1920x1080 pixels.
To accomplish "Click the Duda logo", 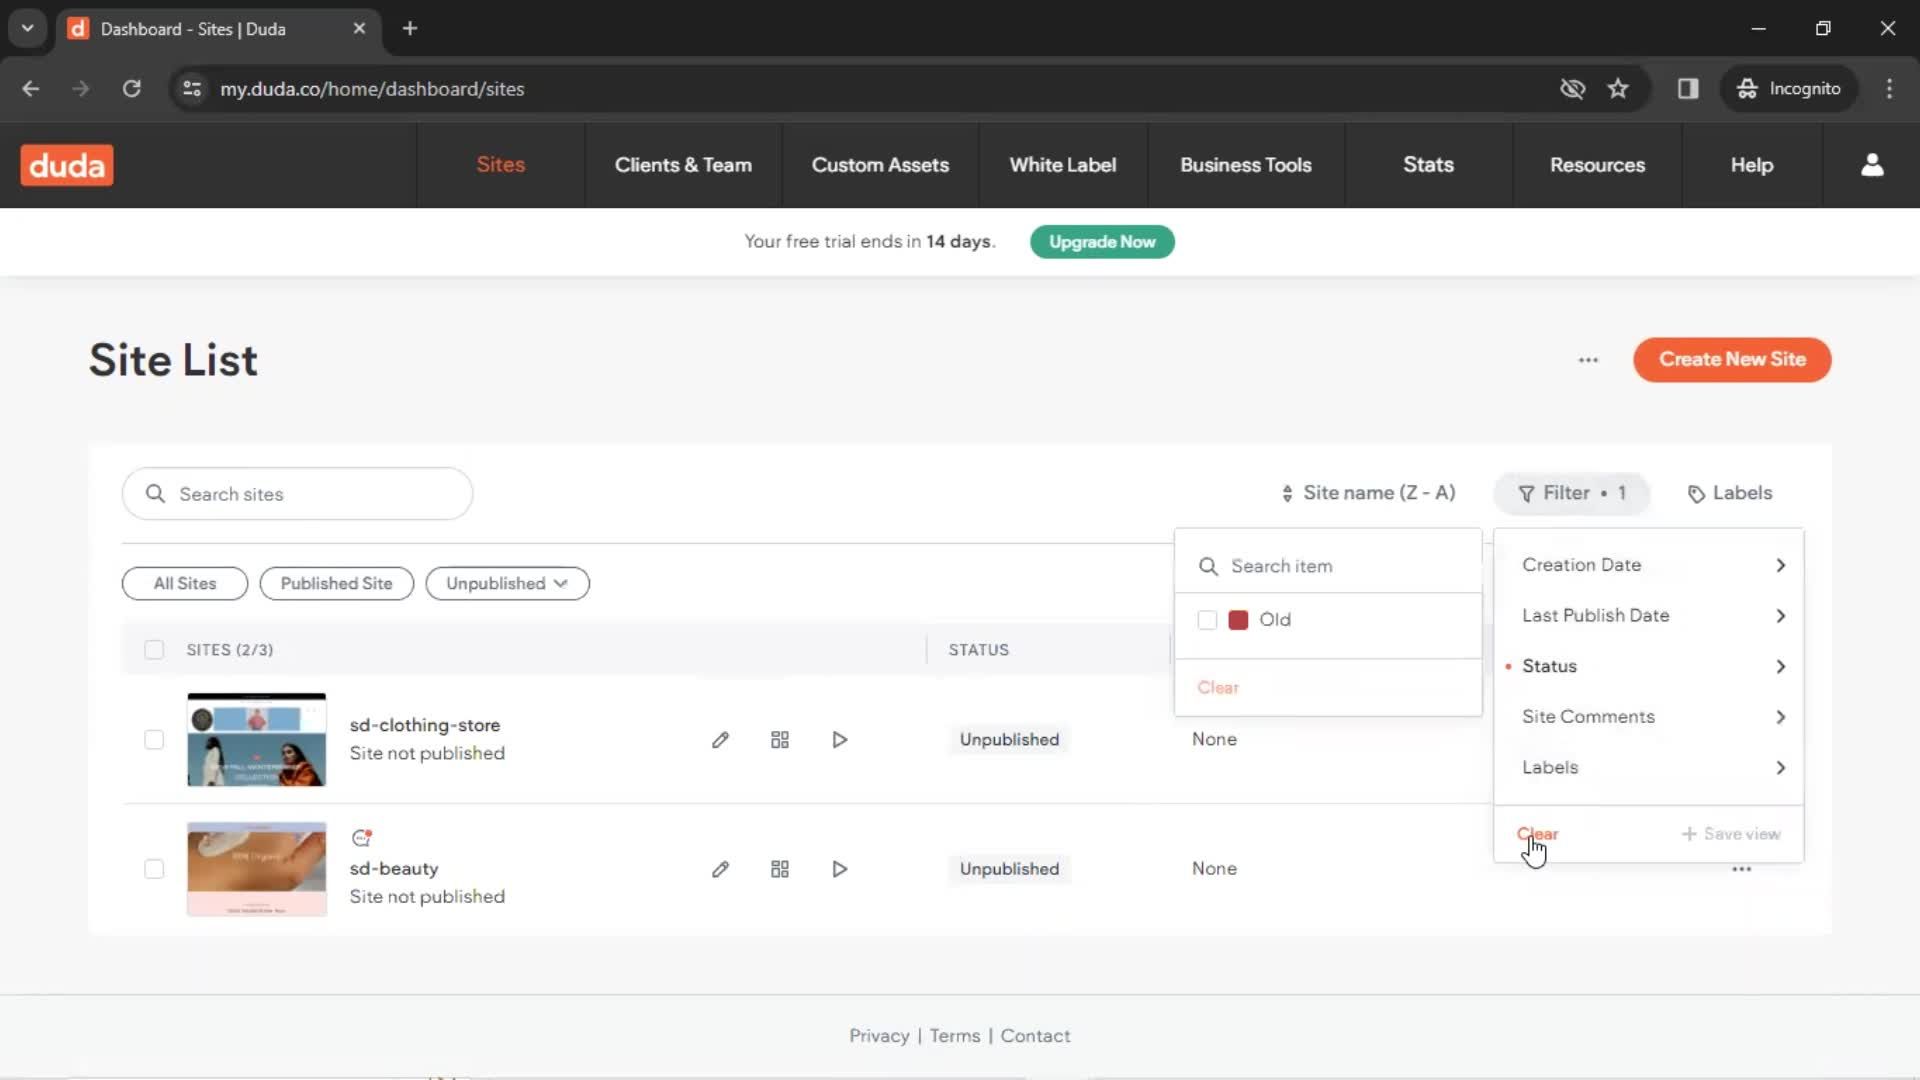I will coord(67,165).
